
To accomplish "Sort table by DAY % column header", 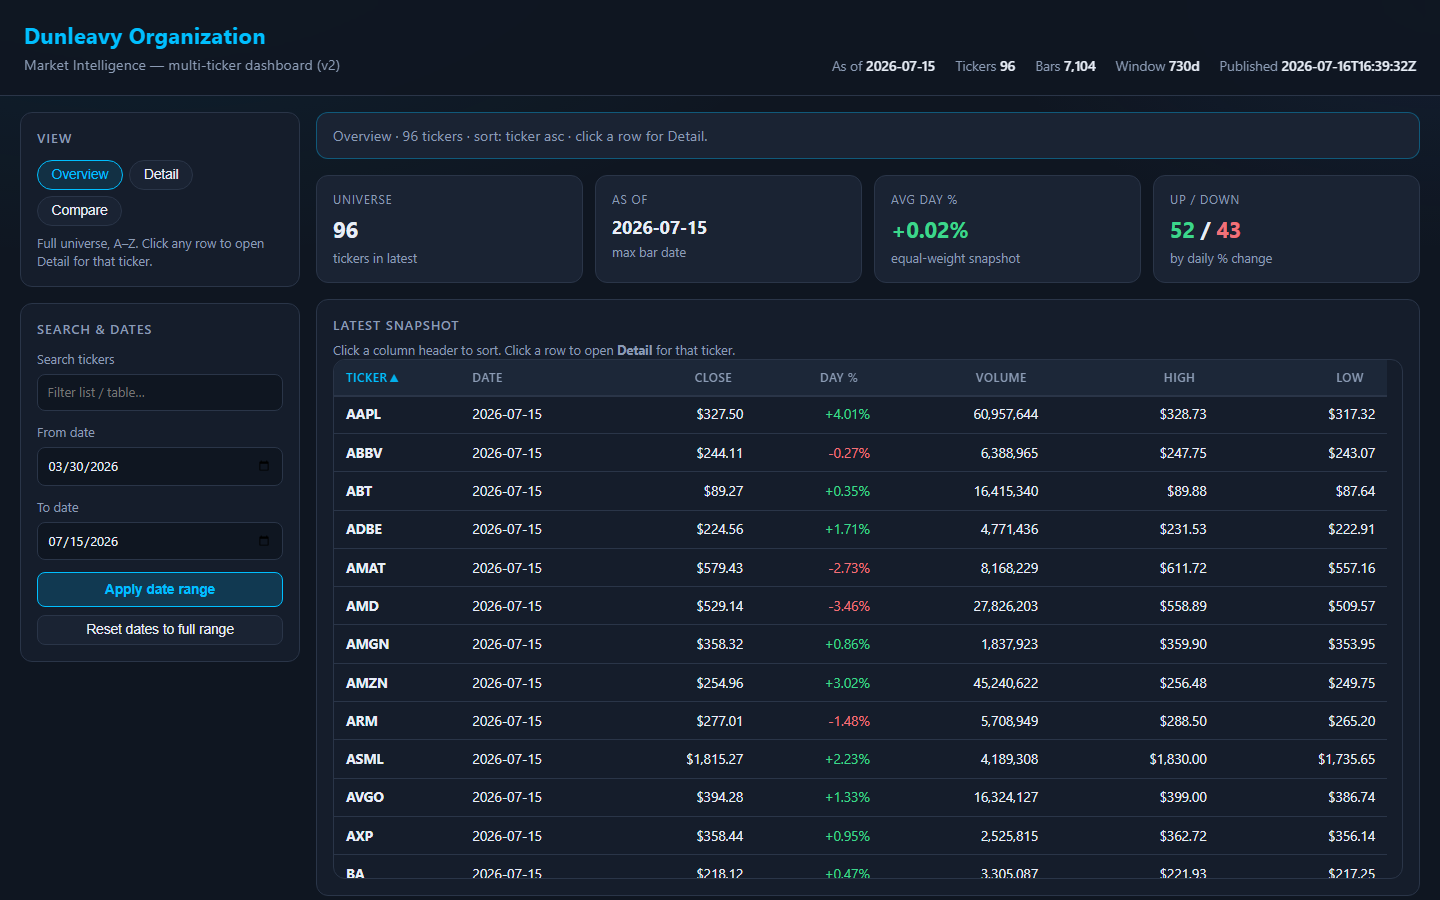I will click(x=839, y=378).
